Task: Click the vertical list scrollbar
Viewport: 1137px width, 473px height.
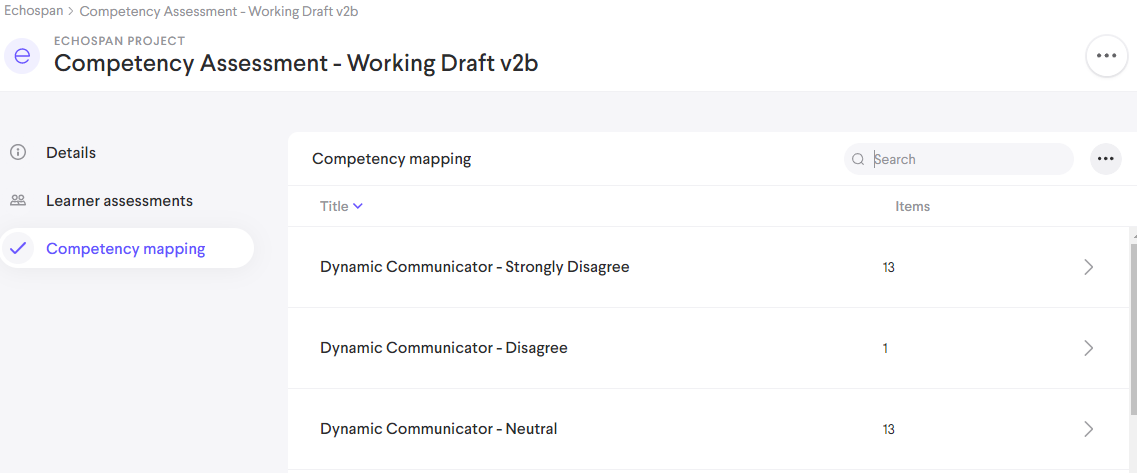Action: (1132, 330)
